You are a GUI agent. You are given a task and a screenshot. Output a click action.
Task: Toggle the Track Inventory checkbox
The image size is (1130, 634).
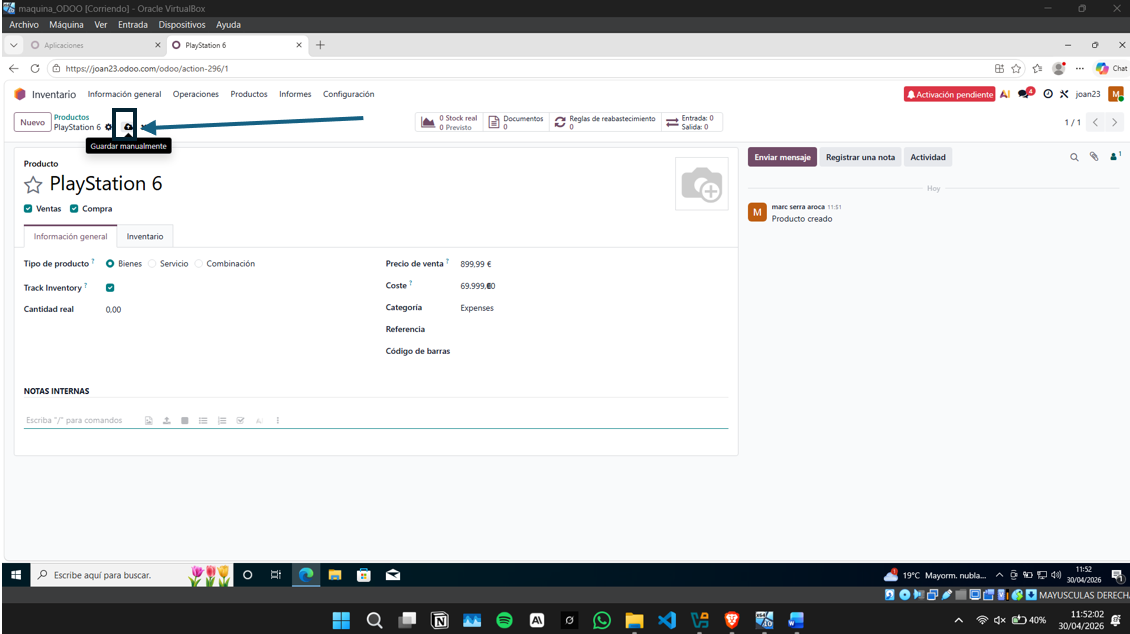(x=110, y=287)
